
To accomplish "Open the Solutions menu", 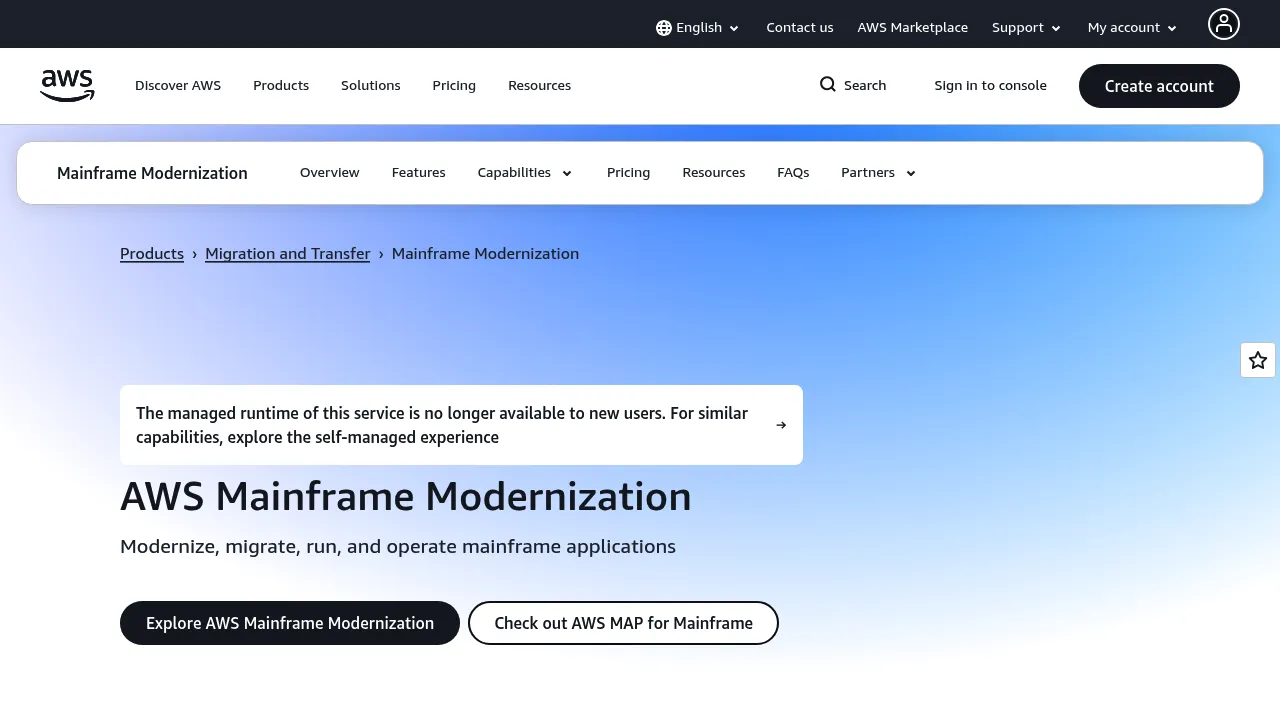I will pyautogui.click(x=371, y=86).
